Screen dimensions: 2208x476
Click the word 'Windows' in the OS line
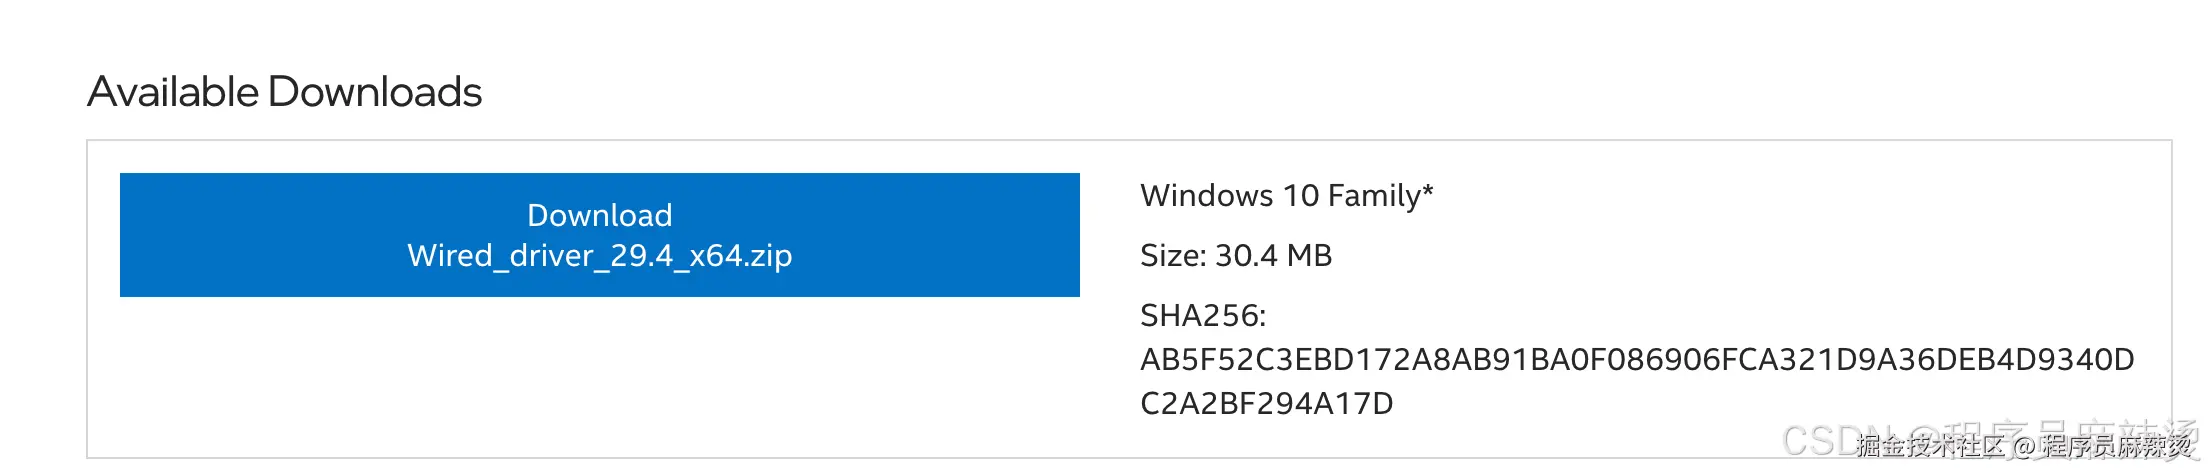(1207, 196)
